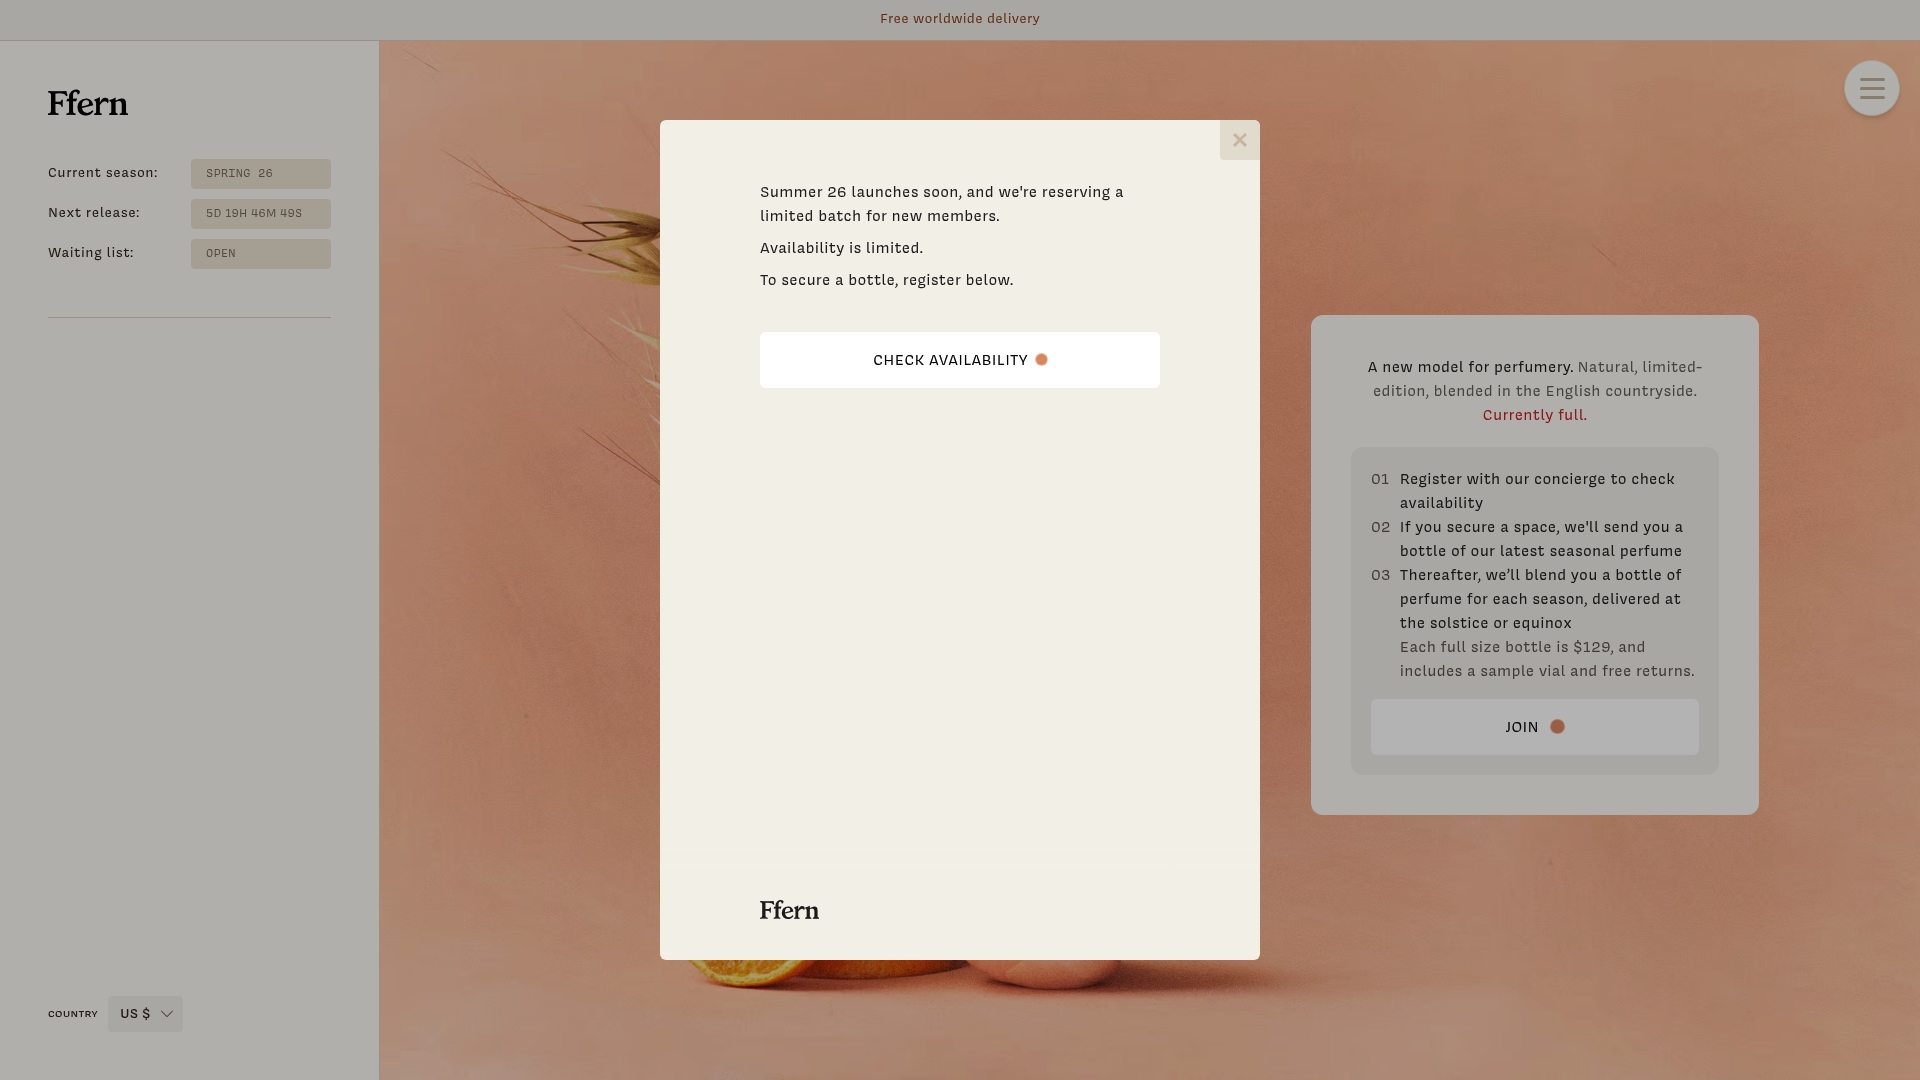Click the Join button

point(1534,727)
